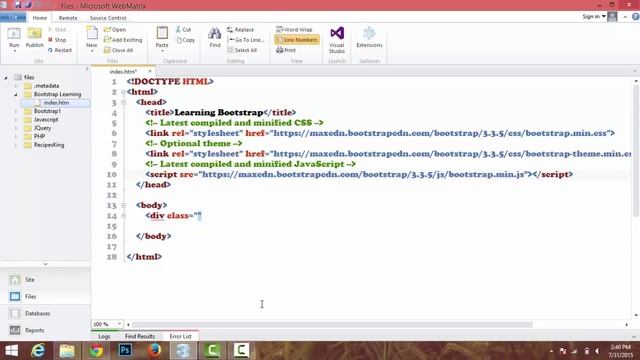This screenshot has height=360, width=640.
Task: Click Close All files
Action: pos(119,50)
